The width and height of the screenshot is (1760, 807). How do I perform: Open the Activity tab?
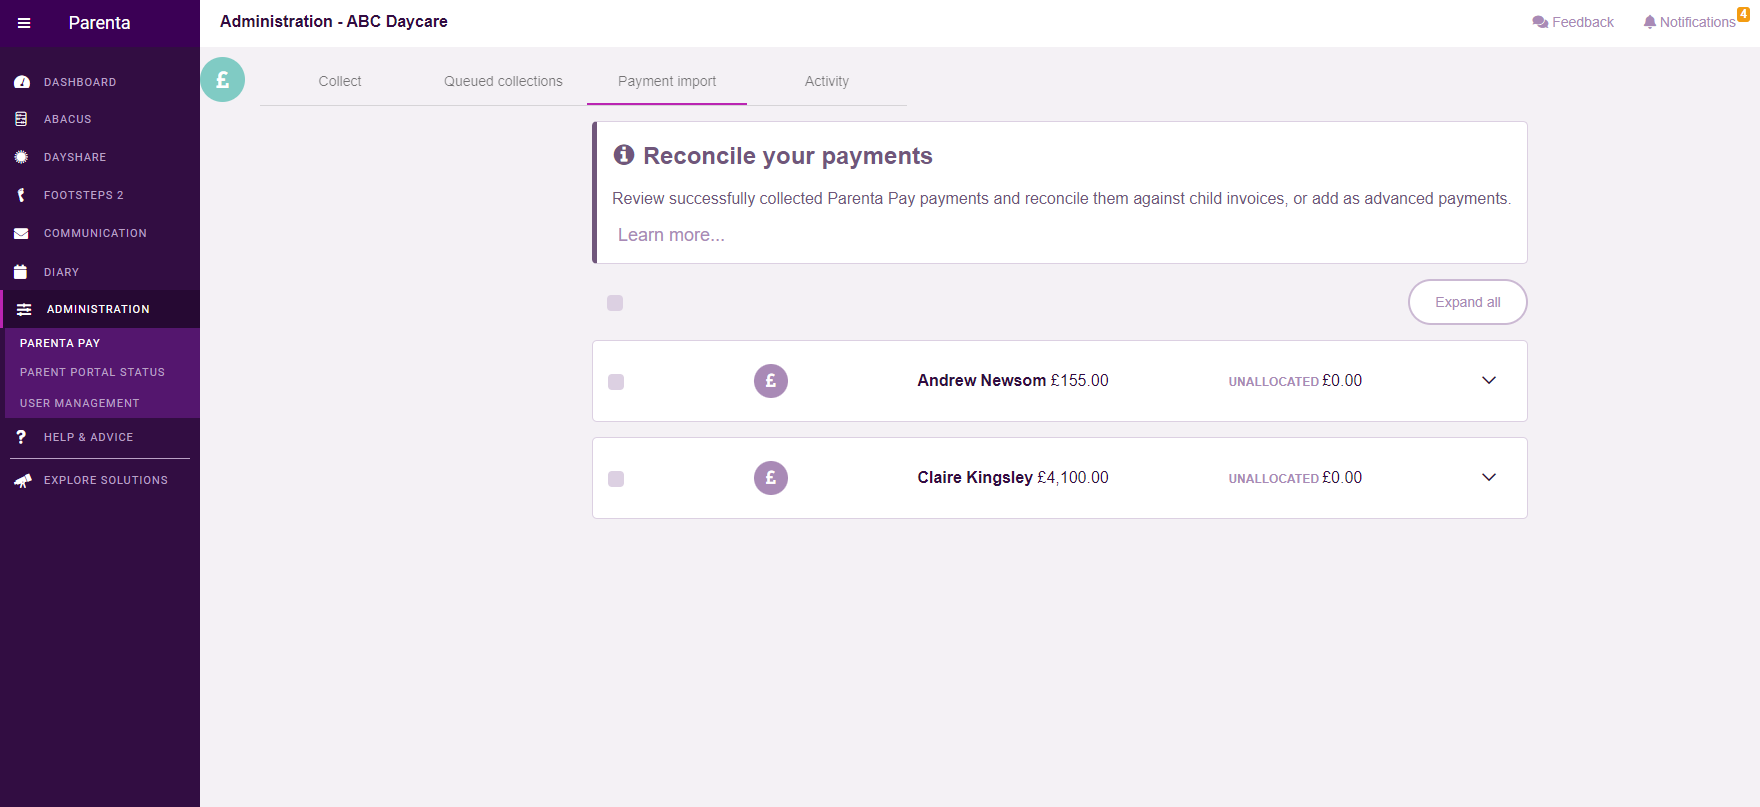click(827, 81)
